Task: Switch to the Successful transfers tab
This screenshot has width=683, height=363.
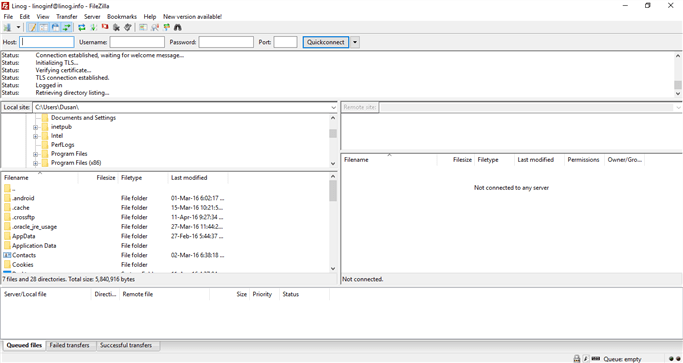Action: [x=126, y=346]
